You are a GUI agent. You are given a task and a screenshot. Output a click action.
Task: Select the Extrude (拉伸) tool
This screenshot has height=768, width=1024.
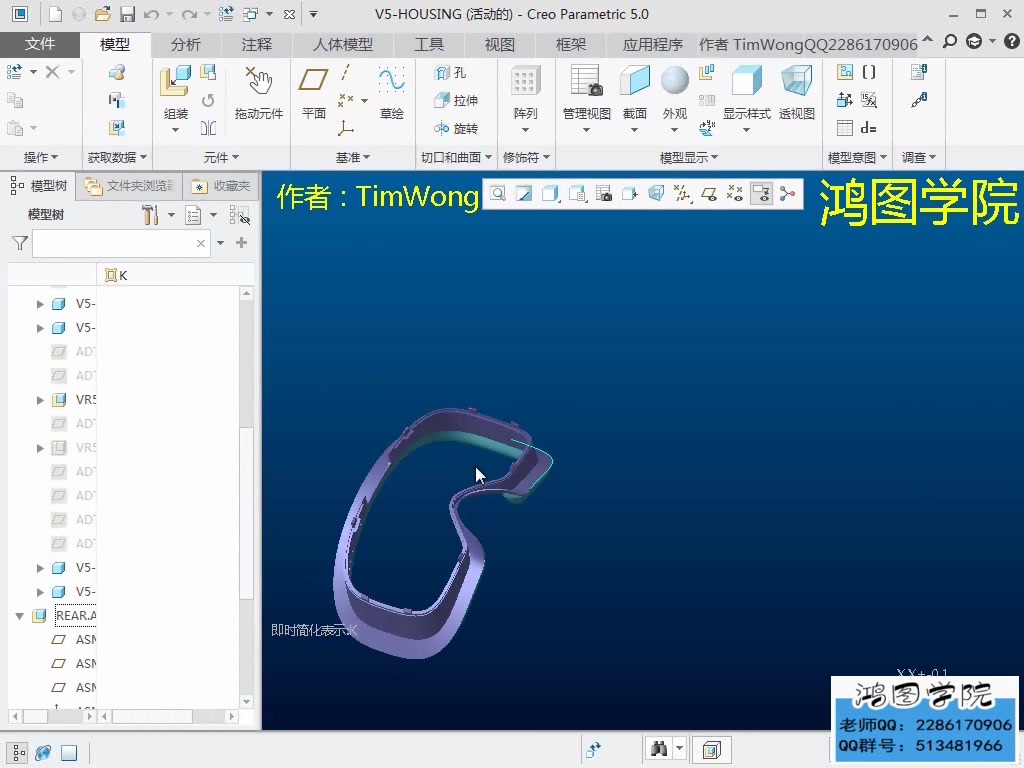pyautogui.click(x=456, y=100)
